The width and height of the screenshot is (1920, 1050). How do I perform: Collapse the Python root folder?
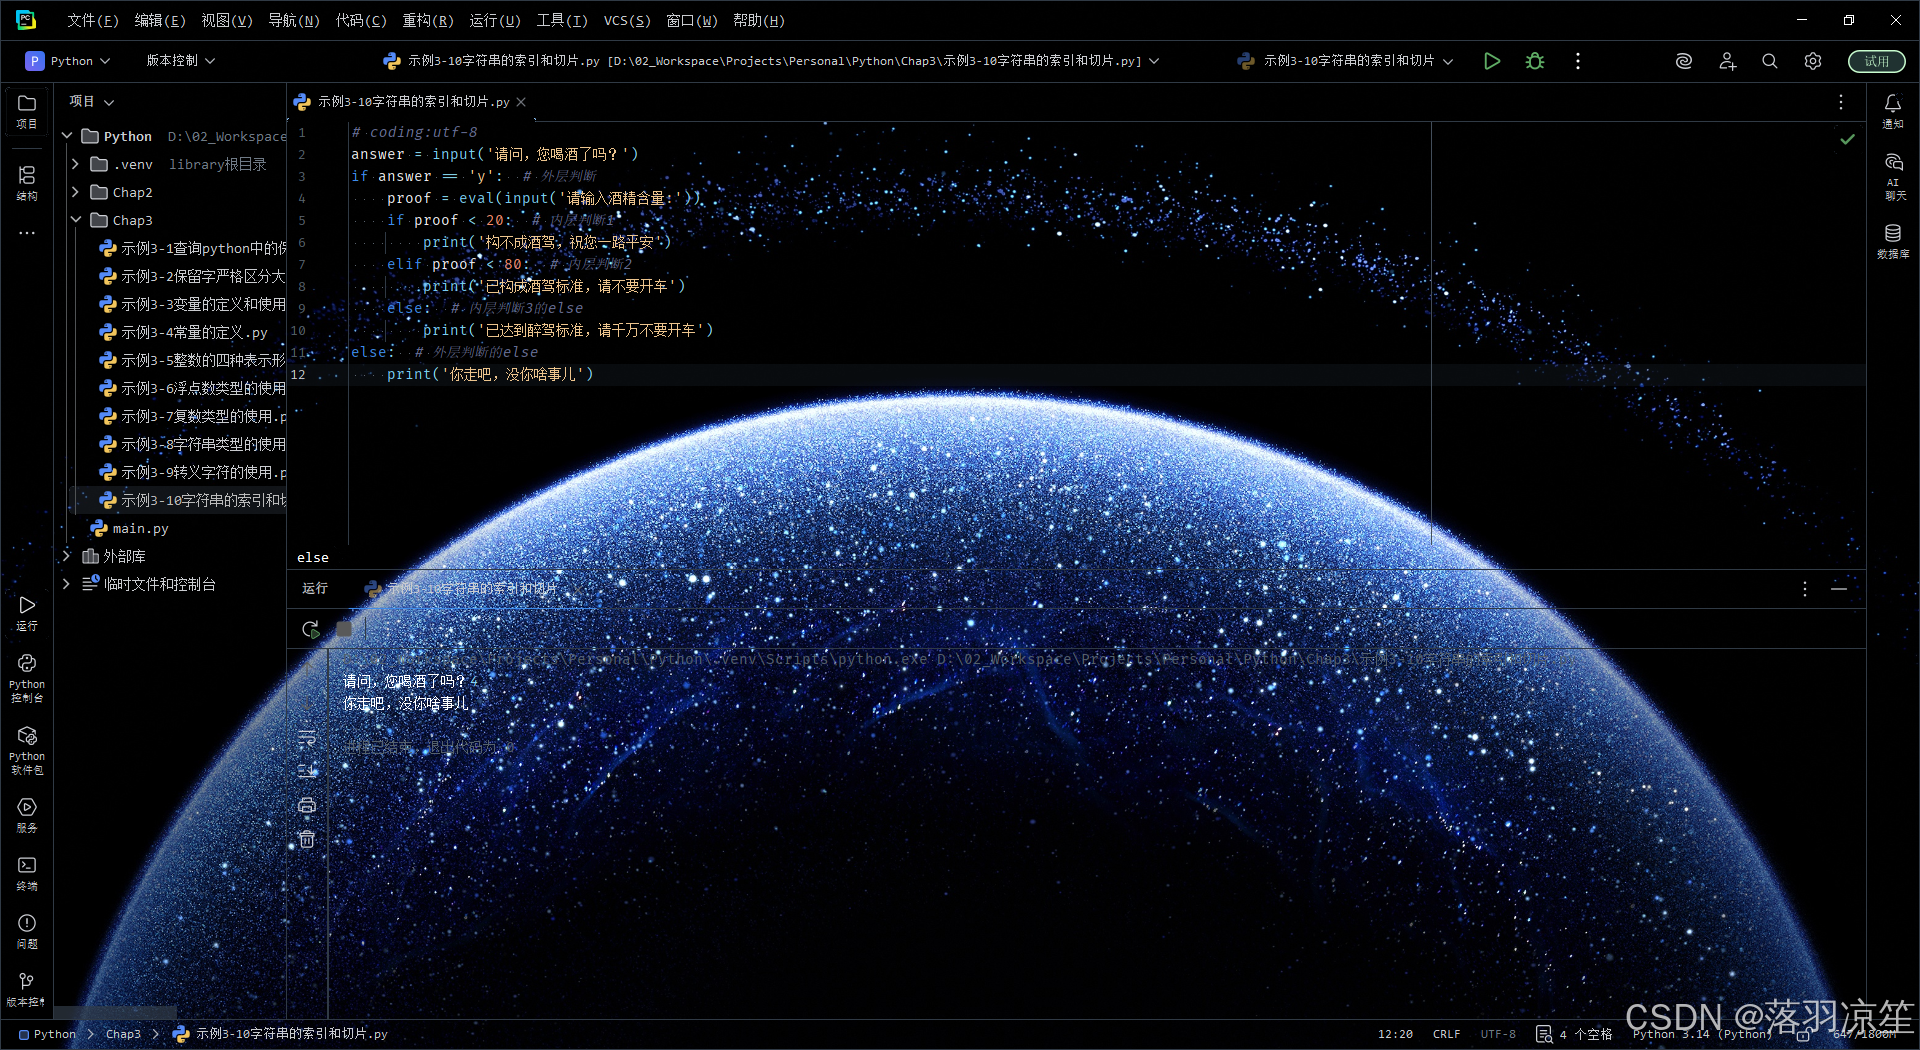(x=67, y=136)
